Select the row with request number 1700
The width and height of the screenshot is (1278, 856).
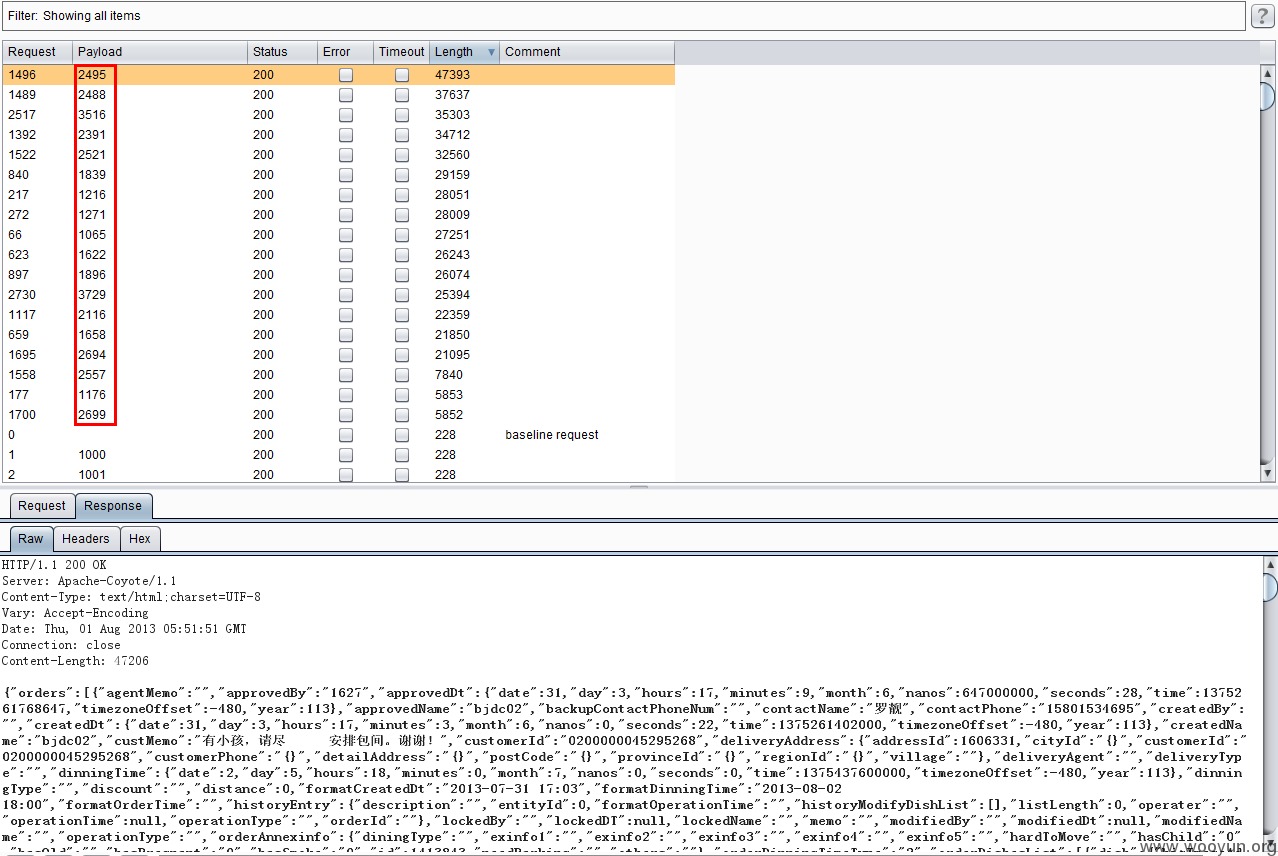(x=338, y=415)
